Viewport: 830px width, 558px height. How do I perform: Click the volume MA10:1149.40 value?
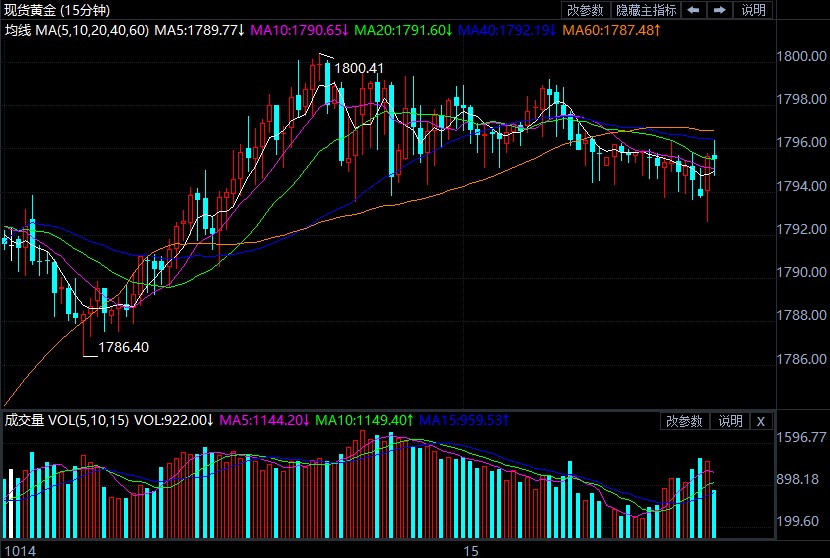coord(364,420)
